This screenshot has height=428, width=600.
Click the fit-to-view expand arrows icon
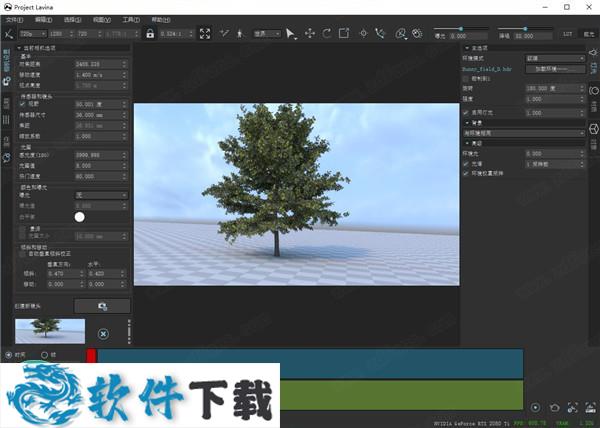[204, 33]
